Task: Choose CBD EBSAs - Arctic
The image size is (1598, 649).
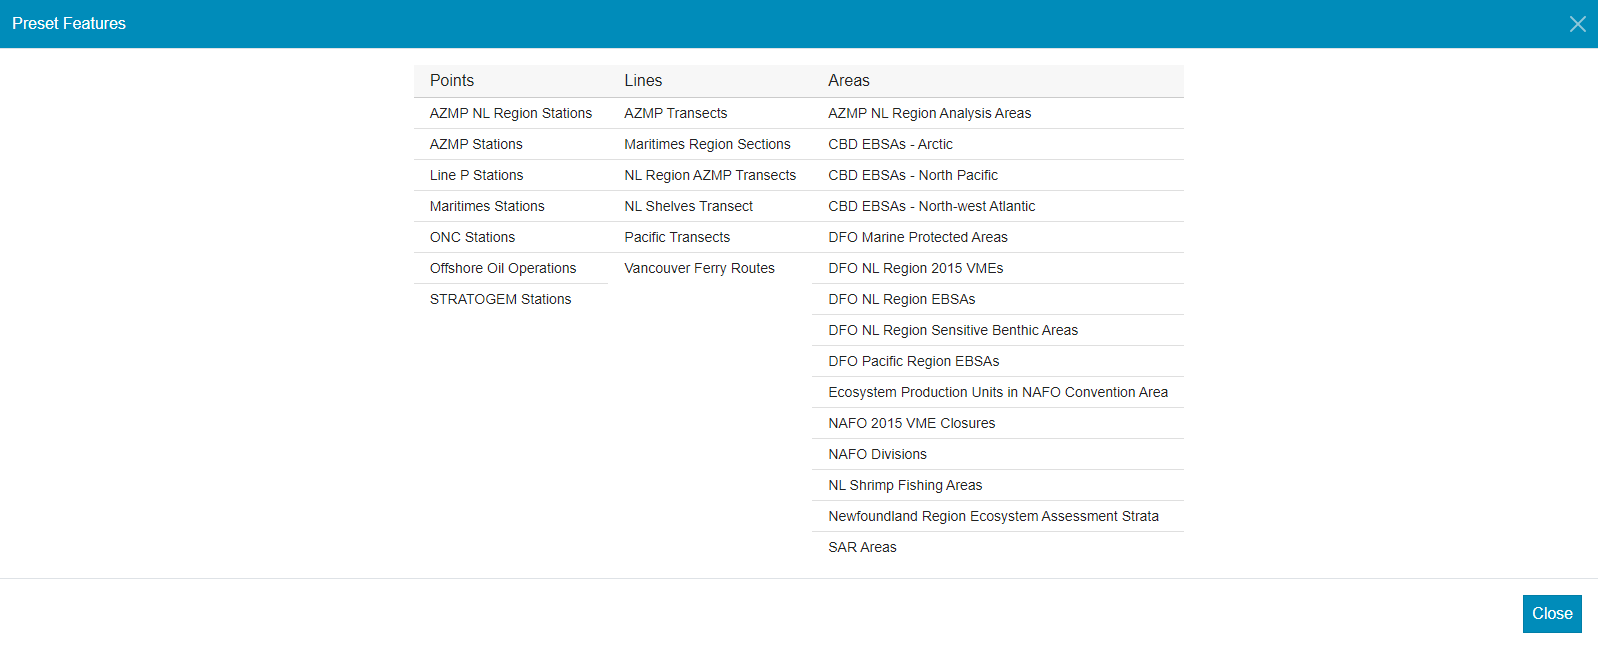Action: click(998, 144)
